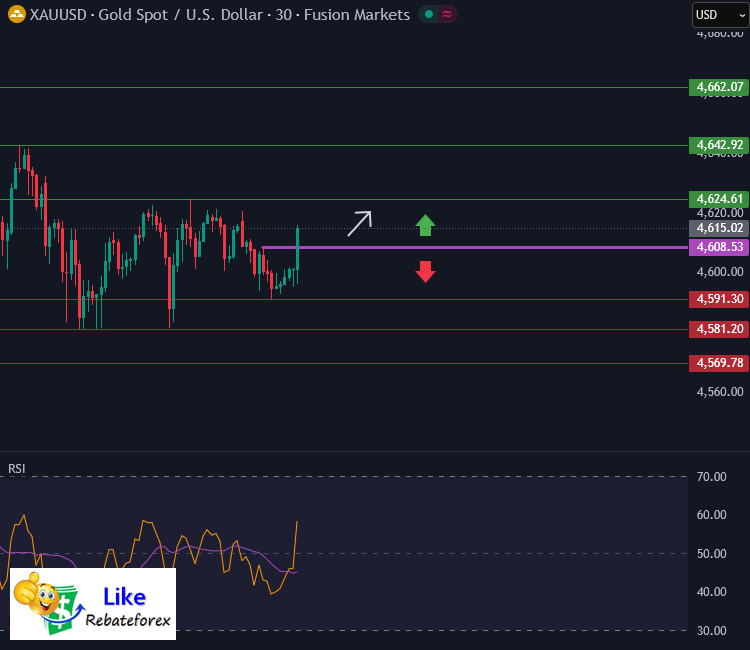Click the 50.00 RSI scale value
The height and width of the screenshot is (650, 750).
(711, 554)
